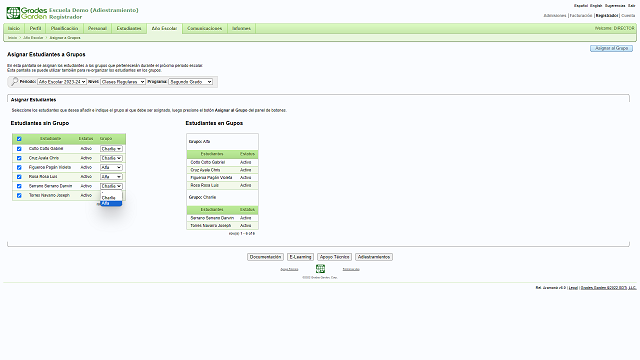Click Inicio in the breadcrumb
The height and width of the screenshot is (360, 640).
(x=13, y=38)
